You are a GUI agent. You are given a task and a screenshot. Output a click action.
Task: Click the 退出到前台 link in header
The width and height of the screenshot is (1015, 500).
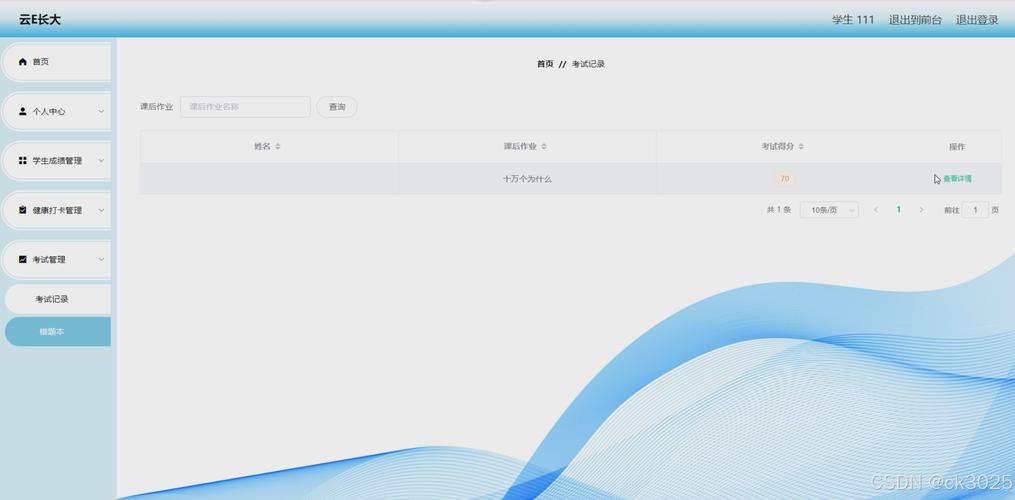tap(915, 20)
